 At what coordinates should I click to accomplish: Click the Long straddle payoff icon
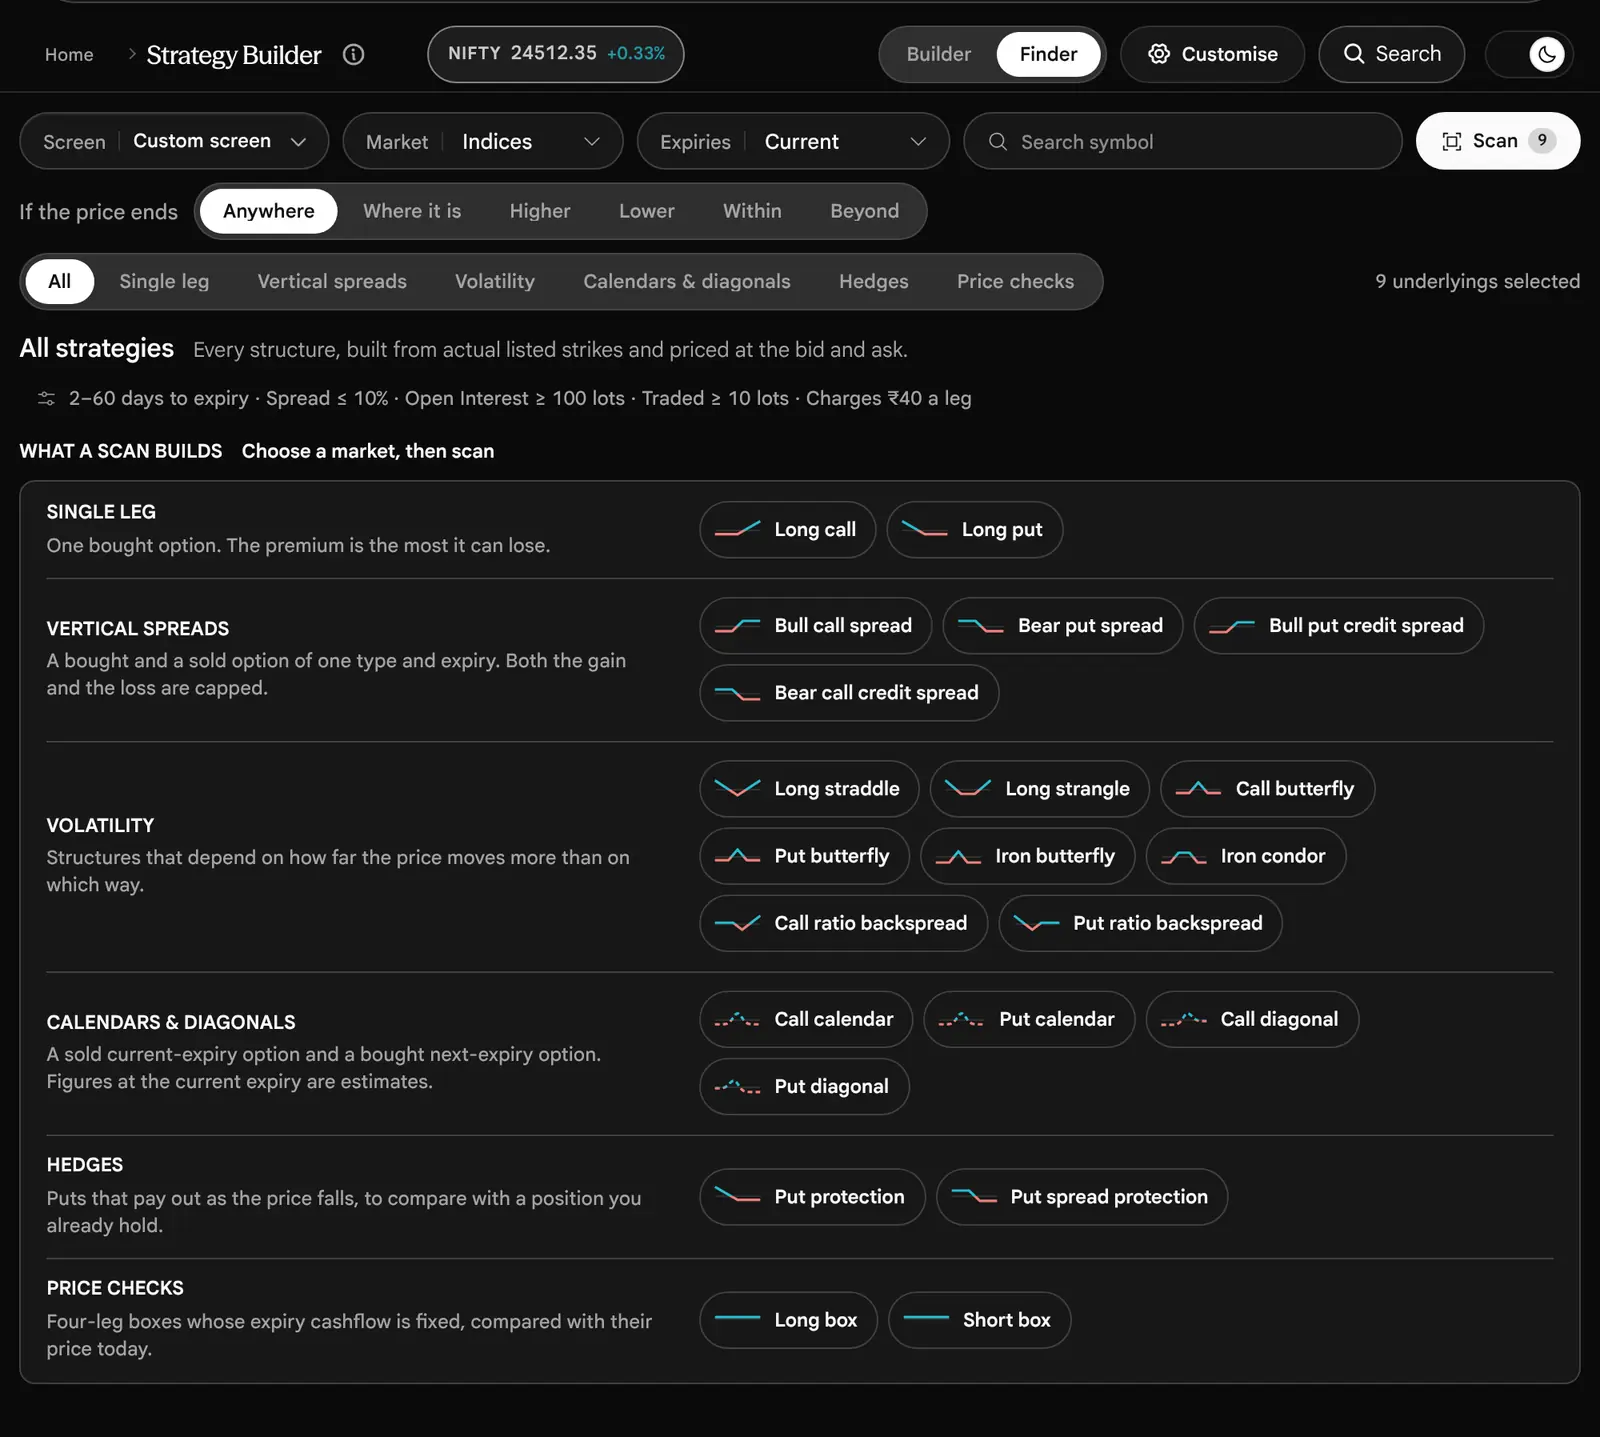pos(737,789)
